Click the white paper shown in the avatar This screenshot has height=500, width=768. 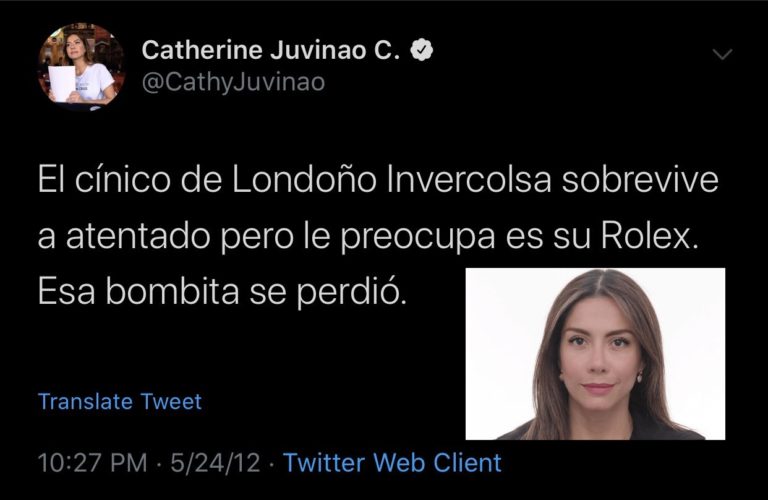coord(62,84)
